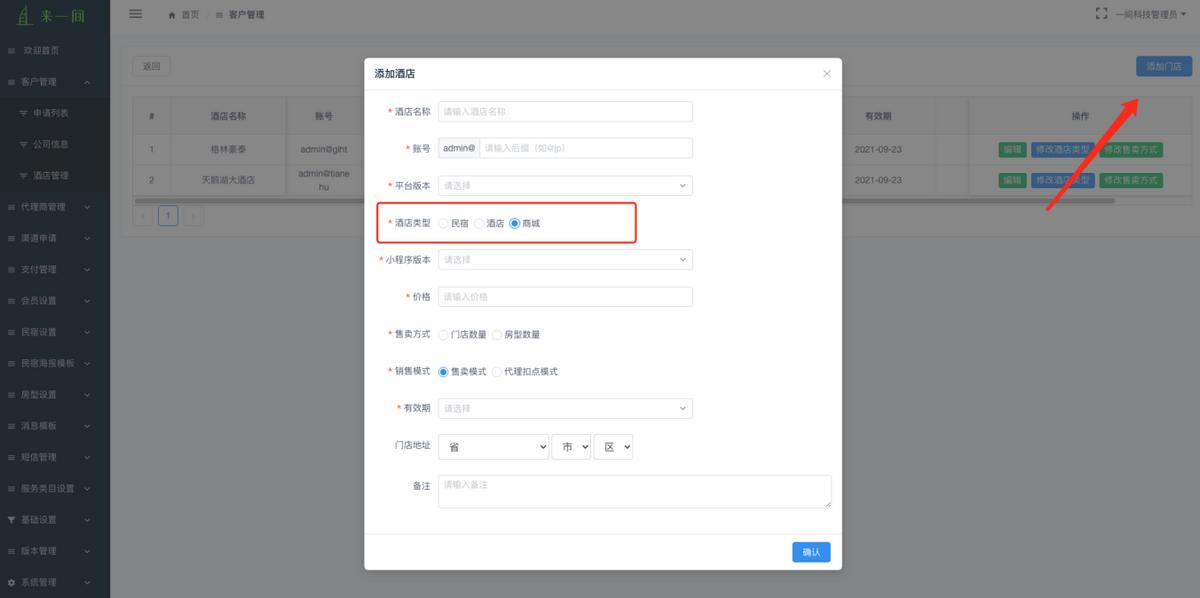Click the home icon in breadcrumb

pos(172,15)
